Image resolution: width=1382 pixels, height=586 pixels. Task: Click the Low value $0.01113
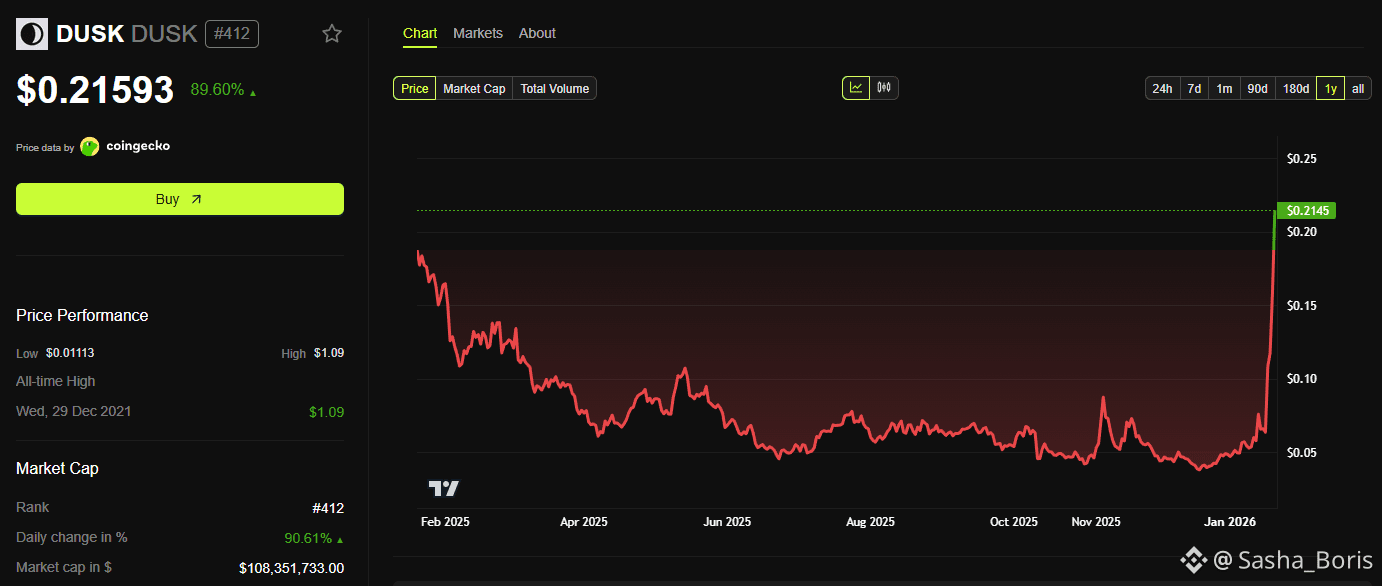pyautogui.click(x=70, y=353)
